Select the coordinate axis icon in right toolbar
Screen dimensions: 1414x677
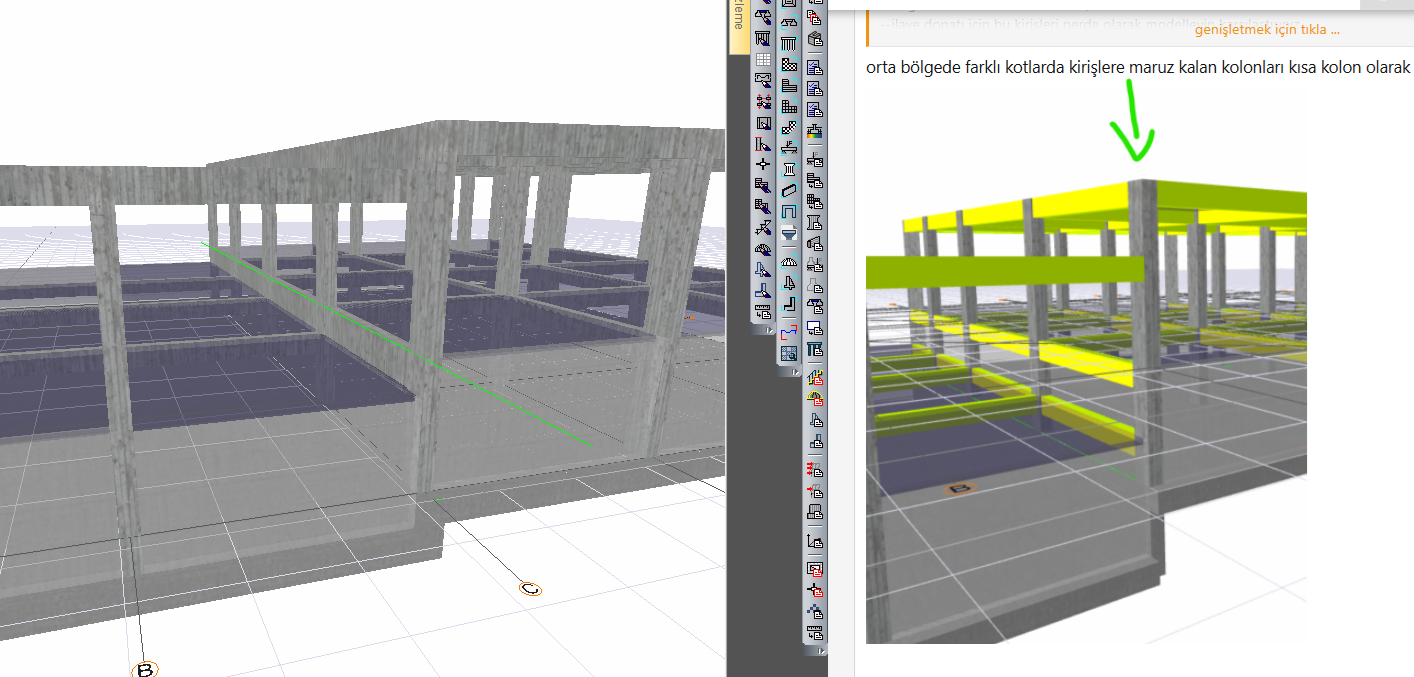(x=814, y=541)
